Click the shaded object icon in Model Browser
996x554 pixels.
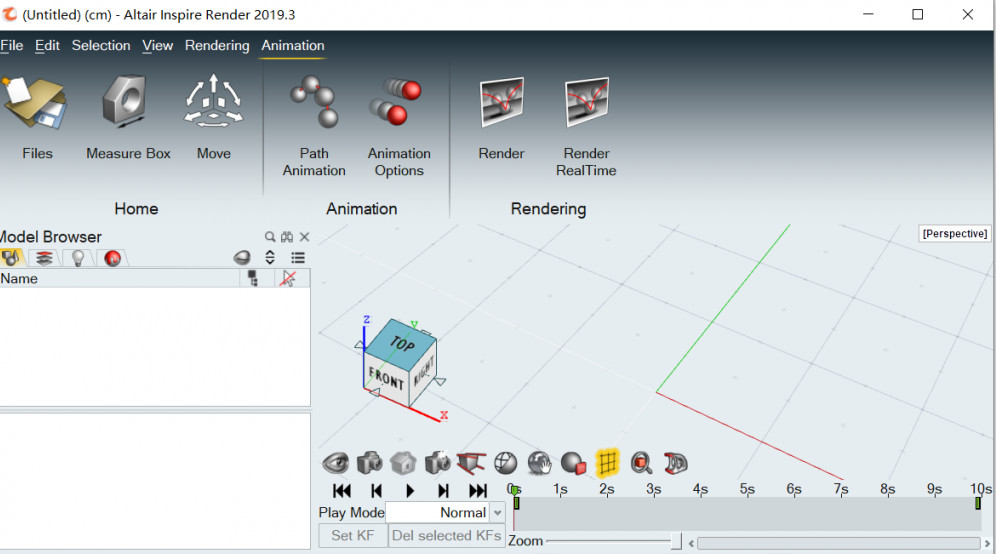(x=241, y=257)
